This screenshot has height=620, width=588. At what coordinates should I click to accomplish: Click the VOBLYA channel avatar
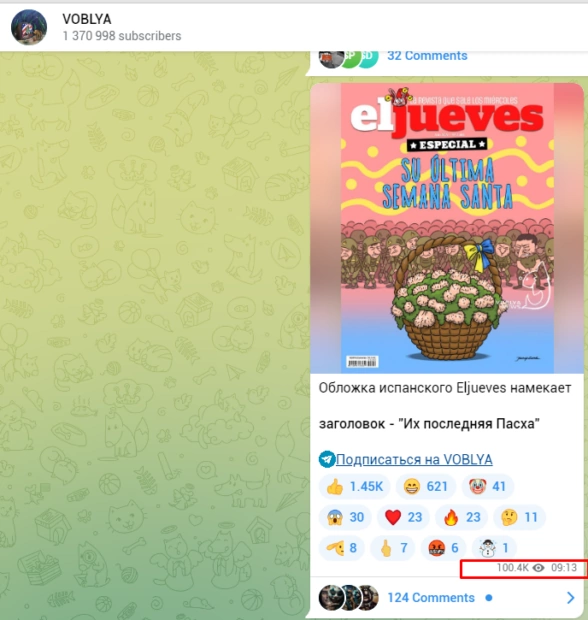29,27
